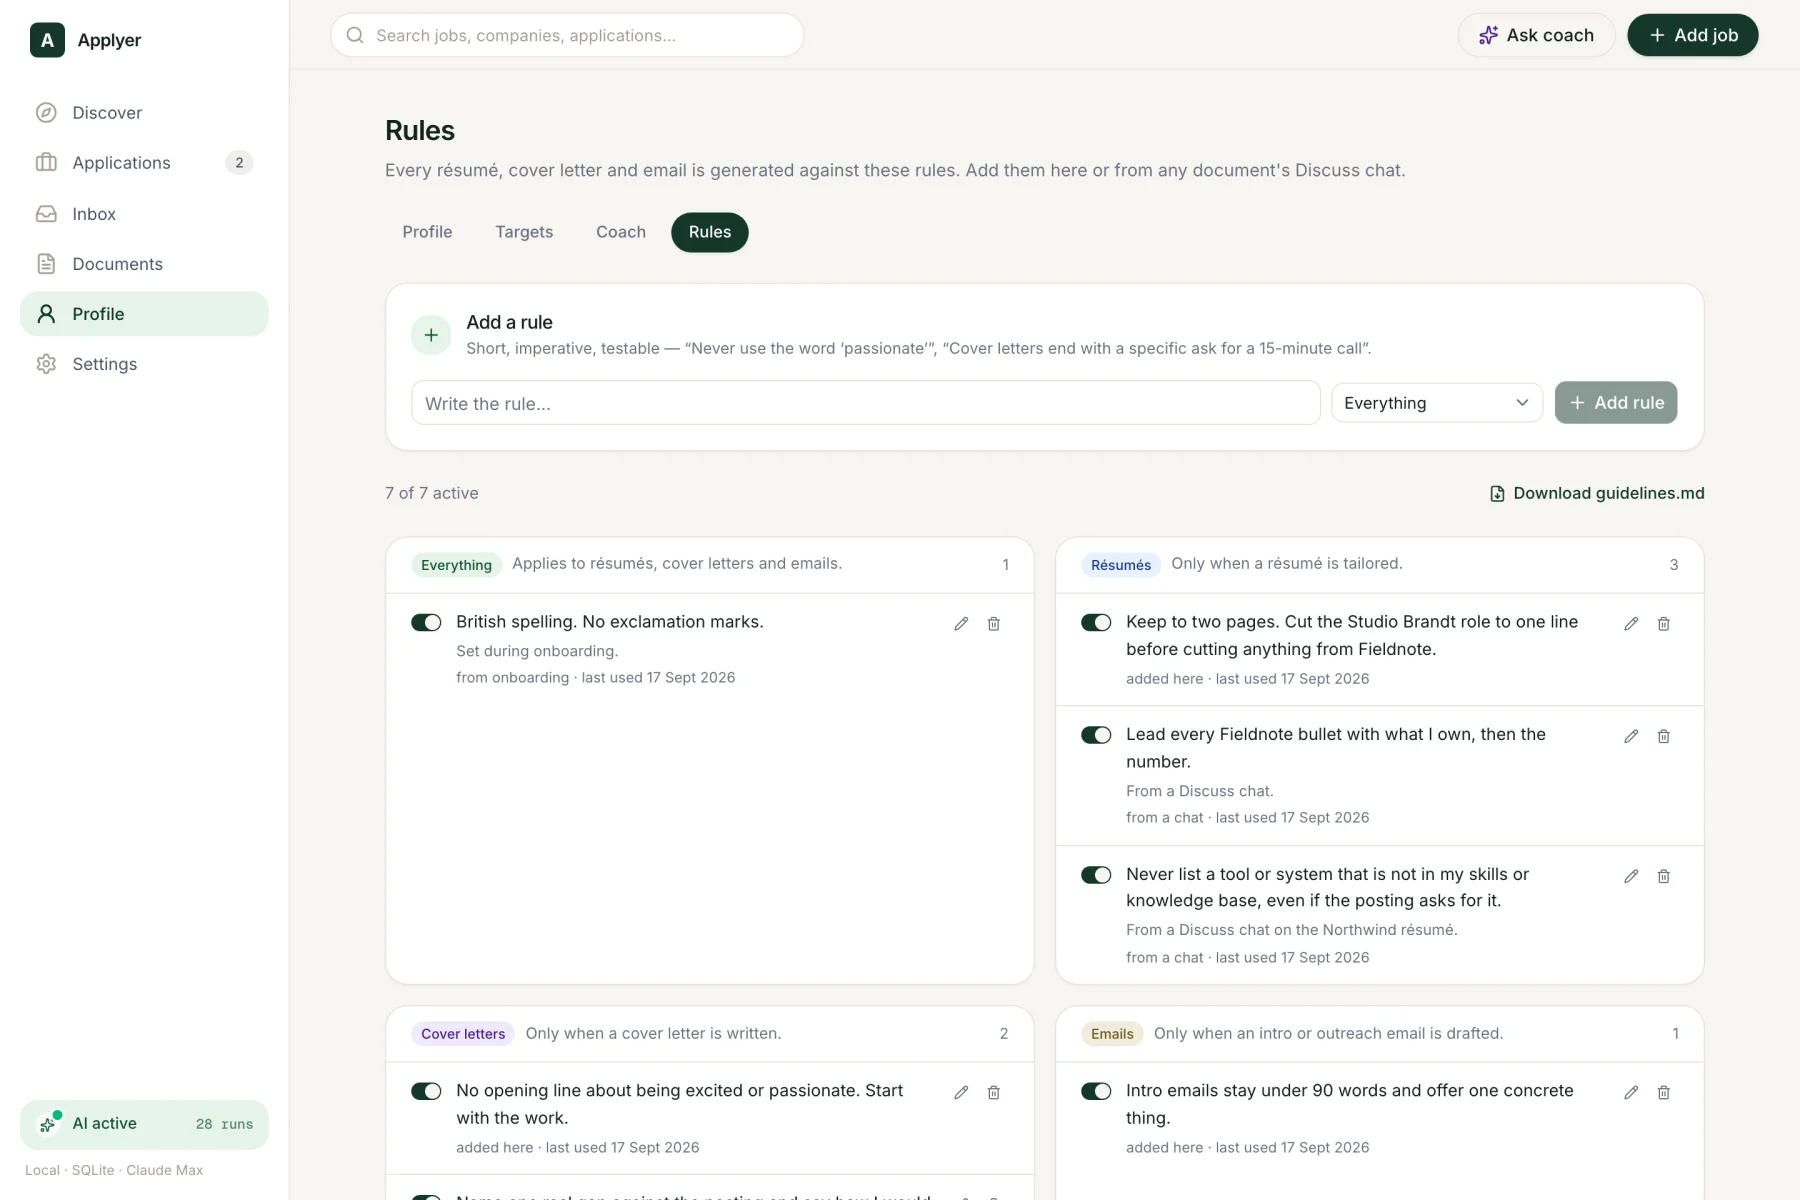Edit the No opening line rule

tap(961, 1093)
